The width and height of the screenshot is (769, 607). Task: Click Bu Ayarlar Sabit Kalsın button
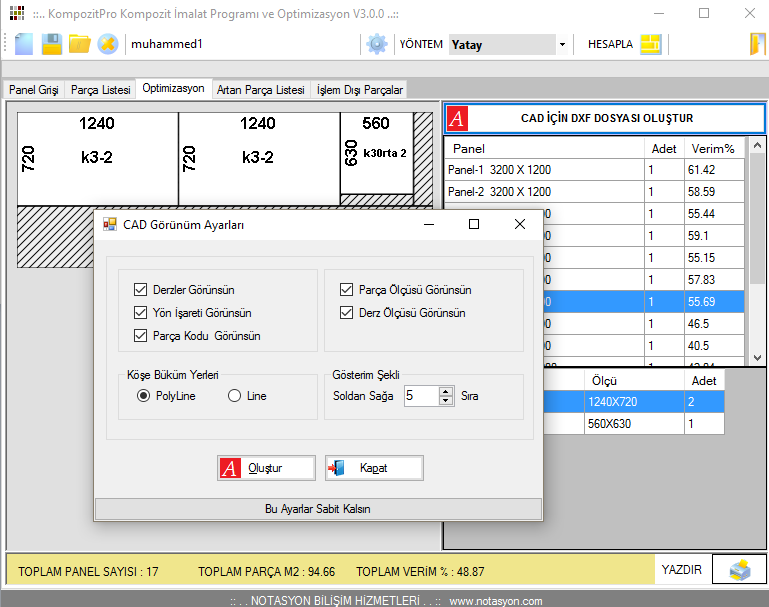[318, 509]
